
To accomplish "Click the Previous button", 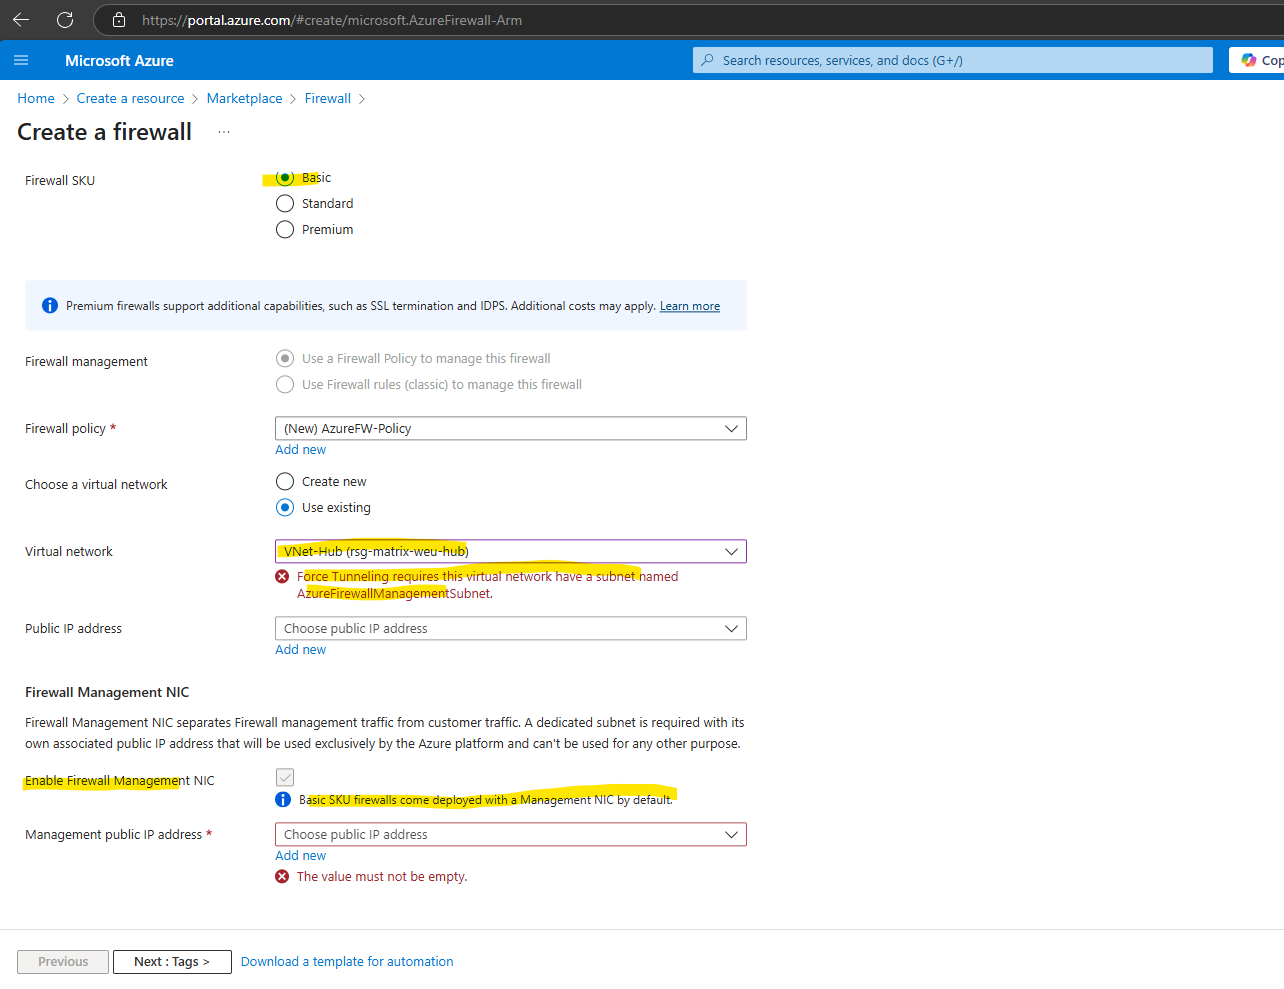I will pyautogui.click(x=63, y=961).
